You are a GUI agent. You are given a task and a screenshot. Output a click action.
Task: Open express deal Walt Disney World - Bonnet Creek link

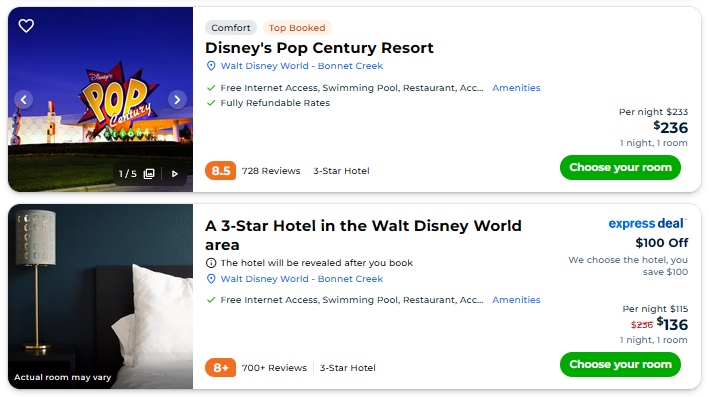point(302,279)
